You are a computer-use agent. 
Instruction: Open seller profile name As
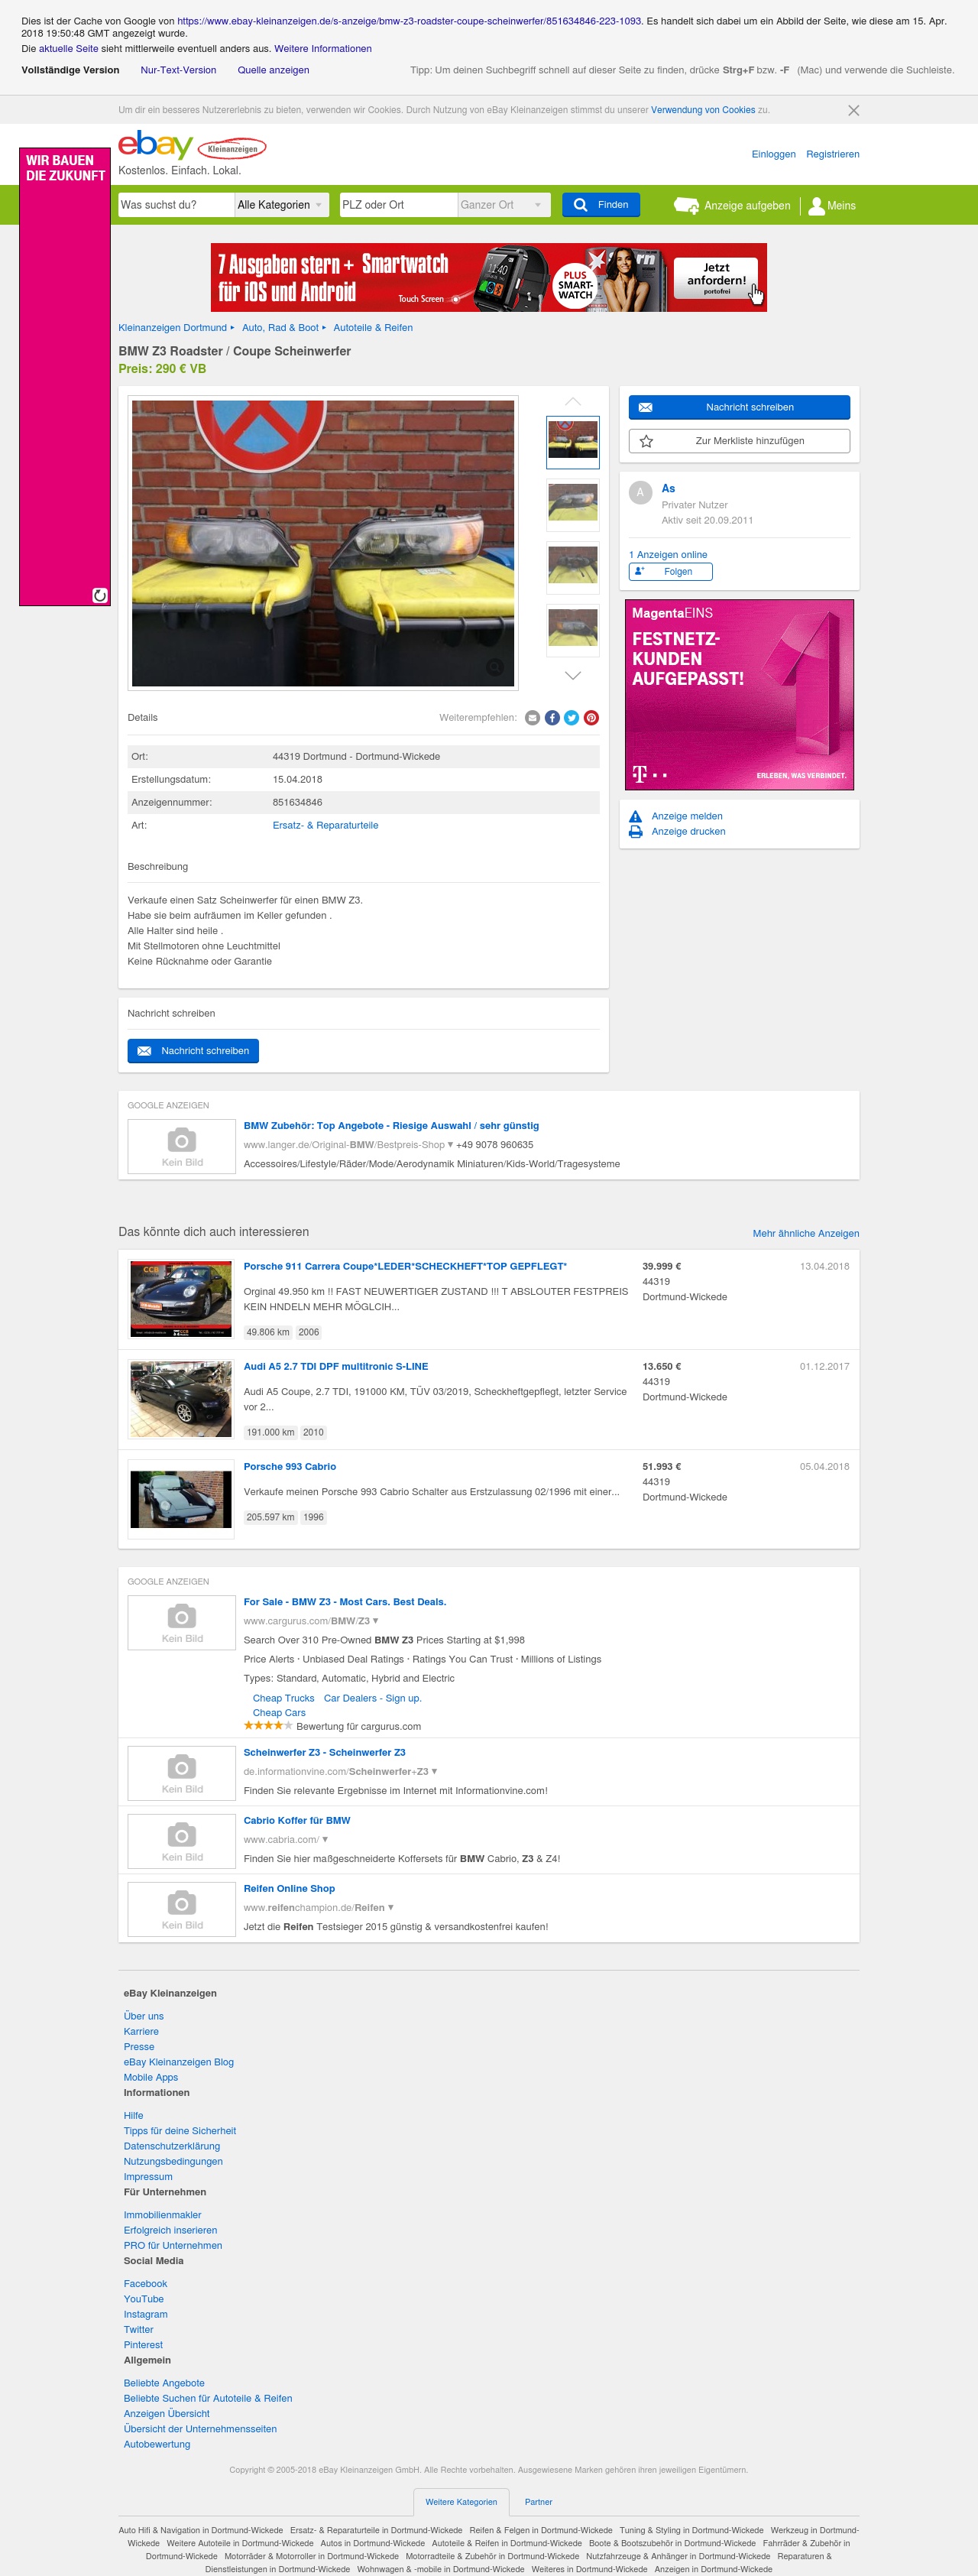pos(668,489)
